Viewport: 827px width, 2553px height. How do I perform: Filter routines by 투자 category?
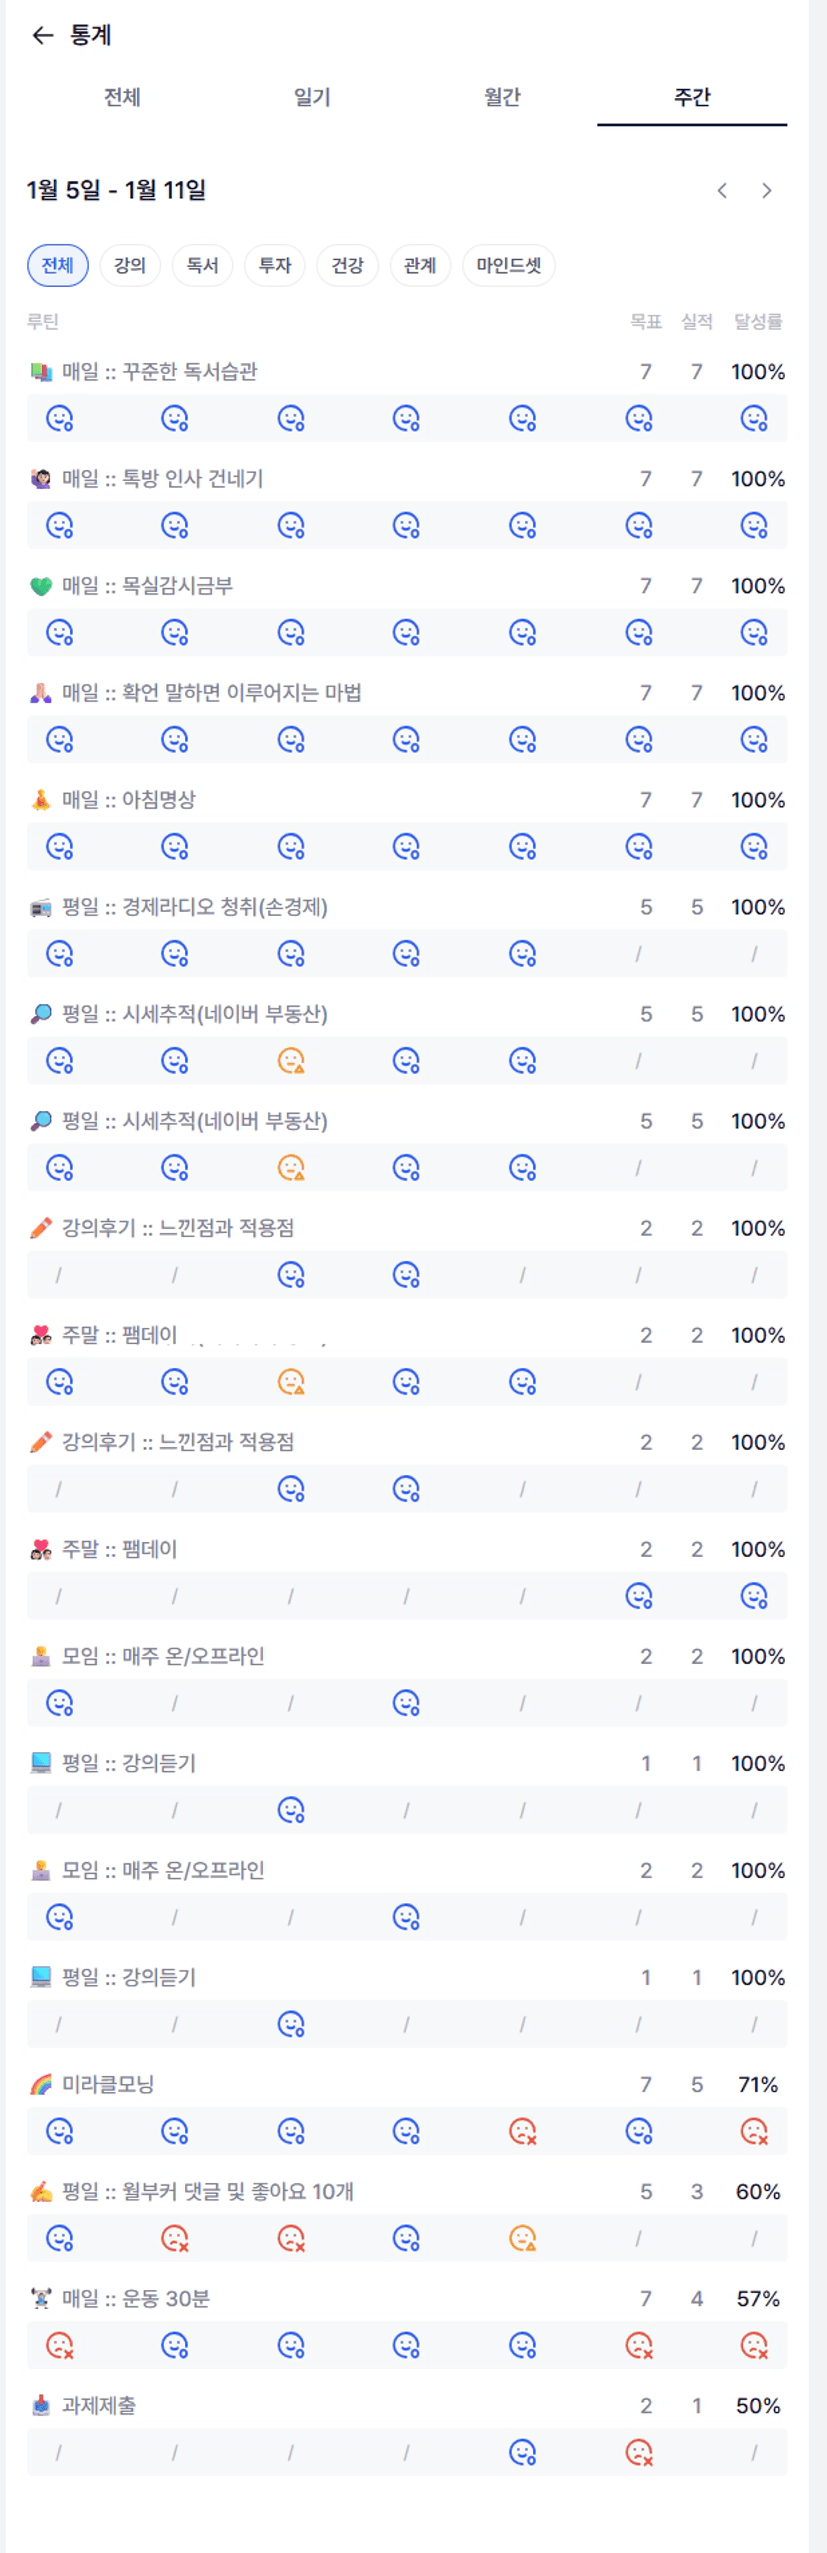pyautogui.click(x=274, y=265)
